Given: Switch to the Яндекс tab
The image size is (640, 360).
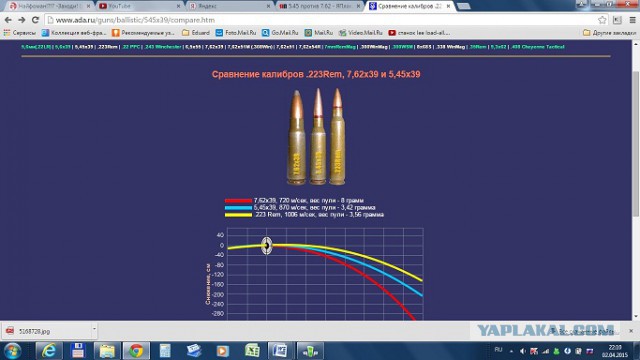Looking at the screenshot, I should coord(229,6).
